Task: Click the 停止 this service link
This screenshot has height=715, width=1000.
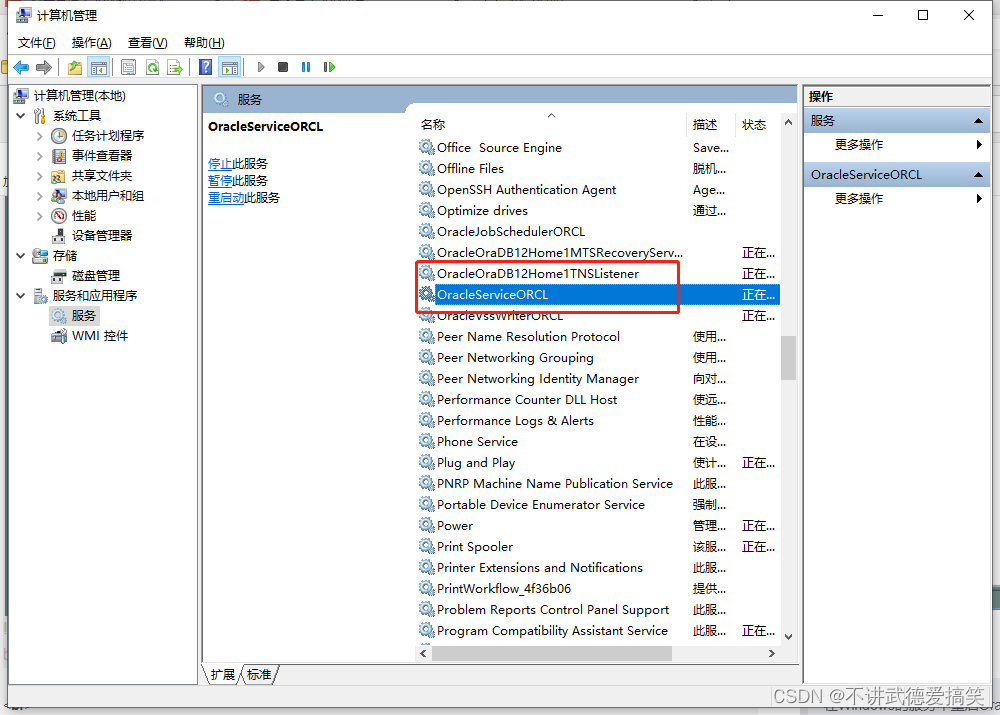Action: [x=220, y=164]
